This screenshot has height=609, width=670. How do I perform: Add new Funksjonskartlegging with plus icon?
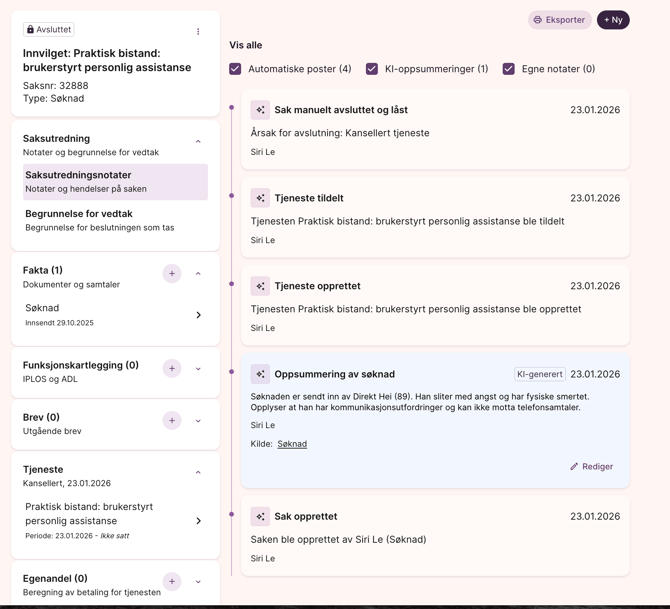[172, 369]
